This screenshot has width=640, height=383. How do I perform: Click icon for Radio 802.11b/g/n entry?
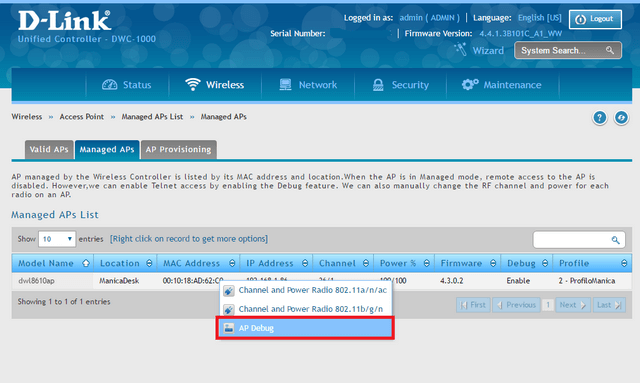229,310
